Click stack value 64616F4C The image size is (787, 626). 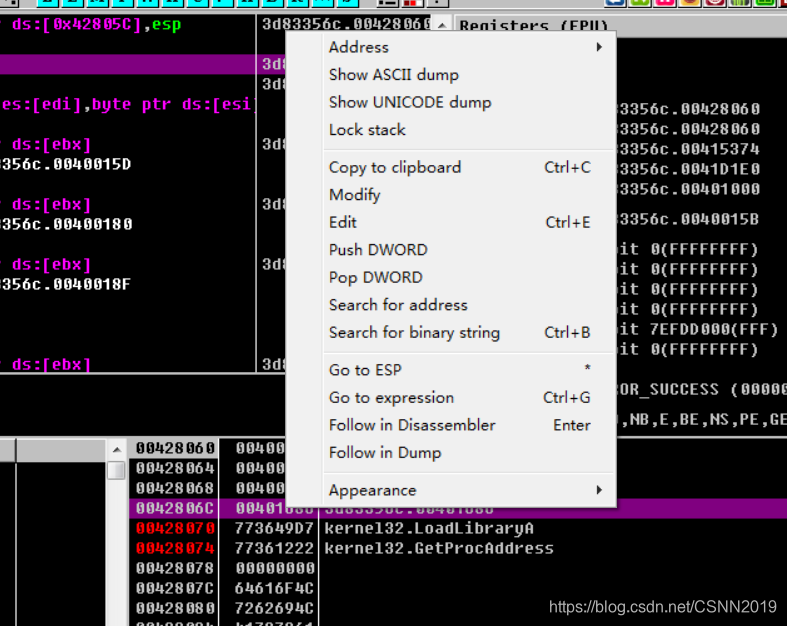pyautogui.click(x=274, y=588)
